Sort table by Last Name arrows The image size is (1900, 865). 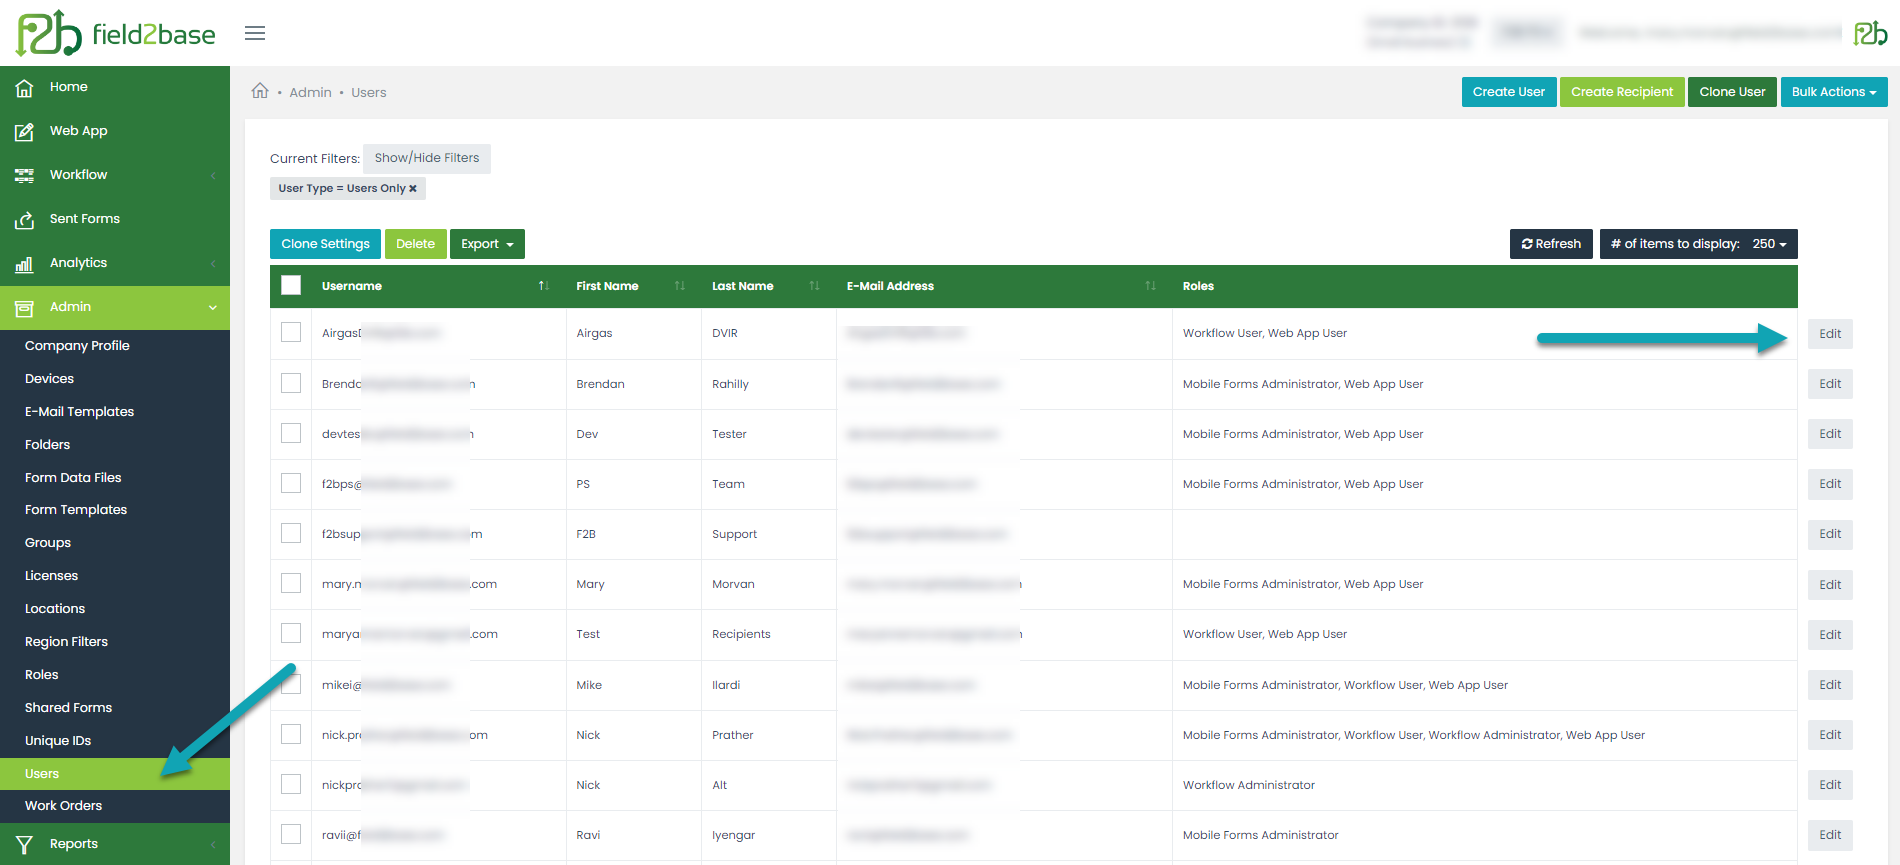coord(814,286)
